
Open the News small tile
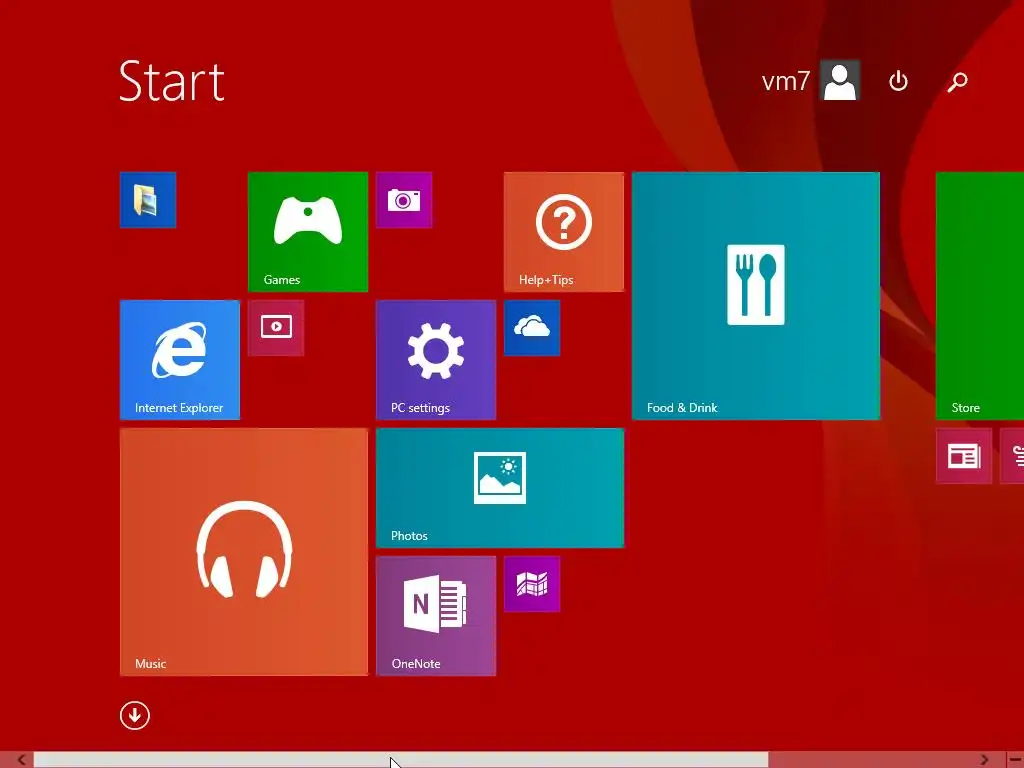pyautogui.click(x=964, y=456)
